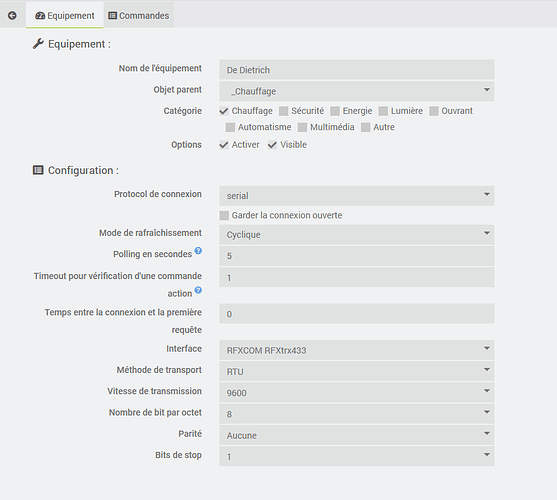Click the Temps entre connexion et requête field
Viewport: 557px width, 500px height.
click(x=357, y=314)
